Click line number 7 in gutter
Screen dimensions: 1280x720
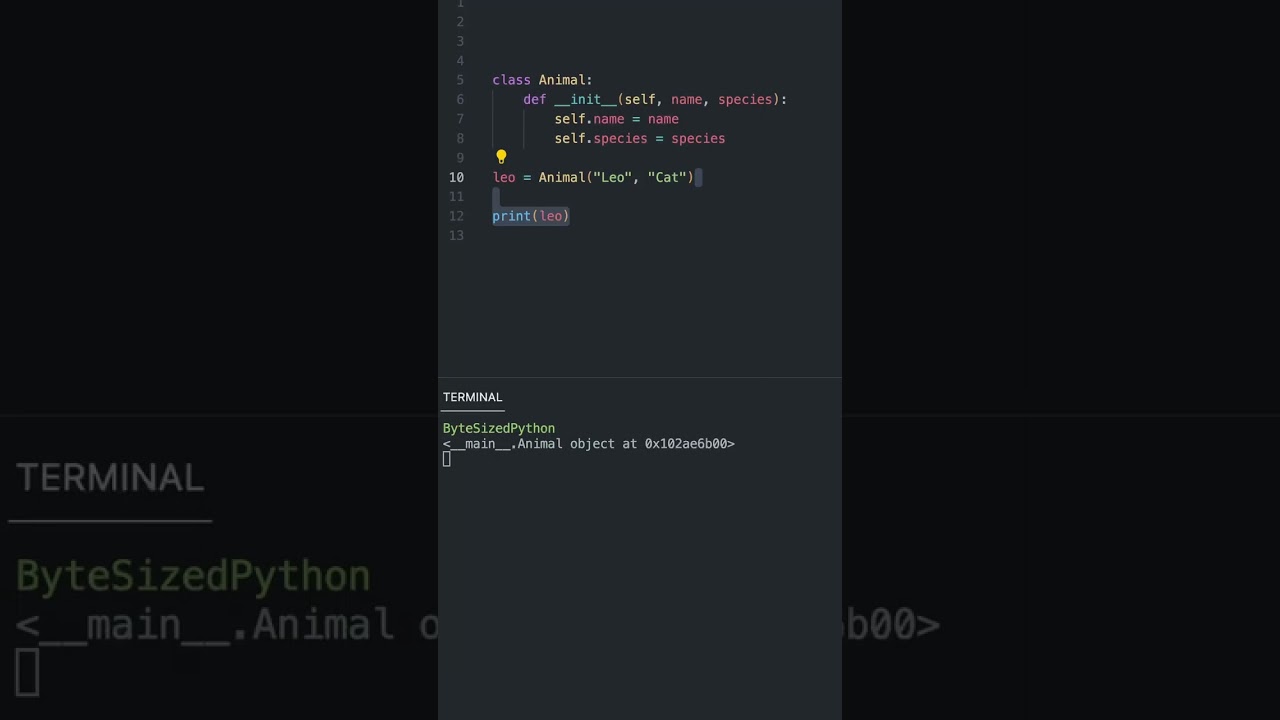click(460, 119)
